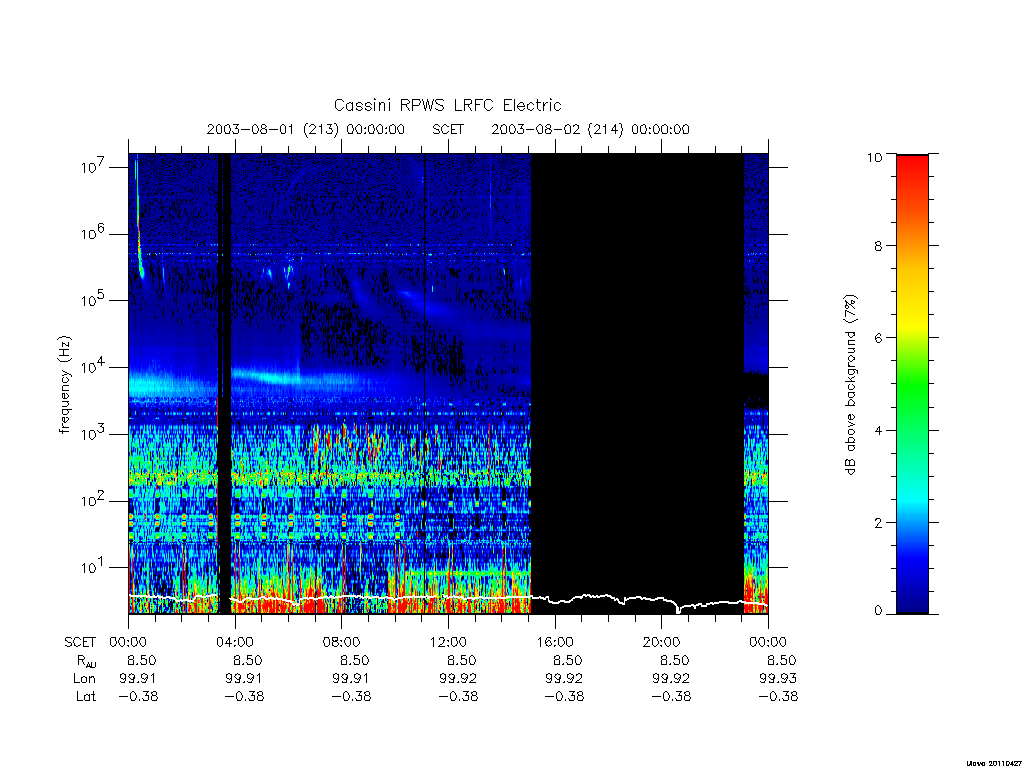Select the Lat value -0.38 under 20:00
The width and height of the screenshot is (1024, 768).
click(671, 696)
